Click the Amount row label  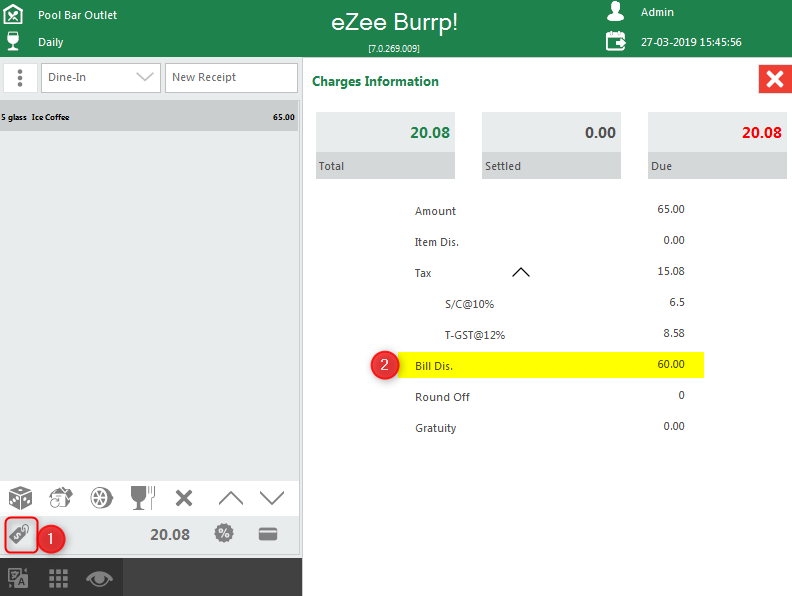tap(435, 211)
